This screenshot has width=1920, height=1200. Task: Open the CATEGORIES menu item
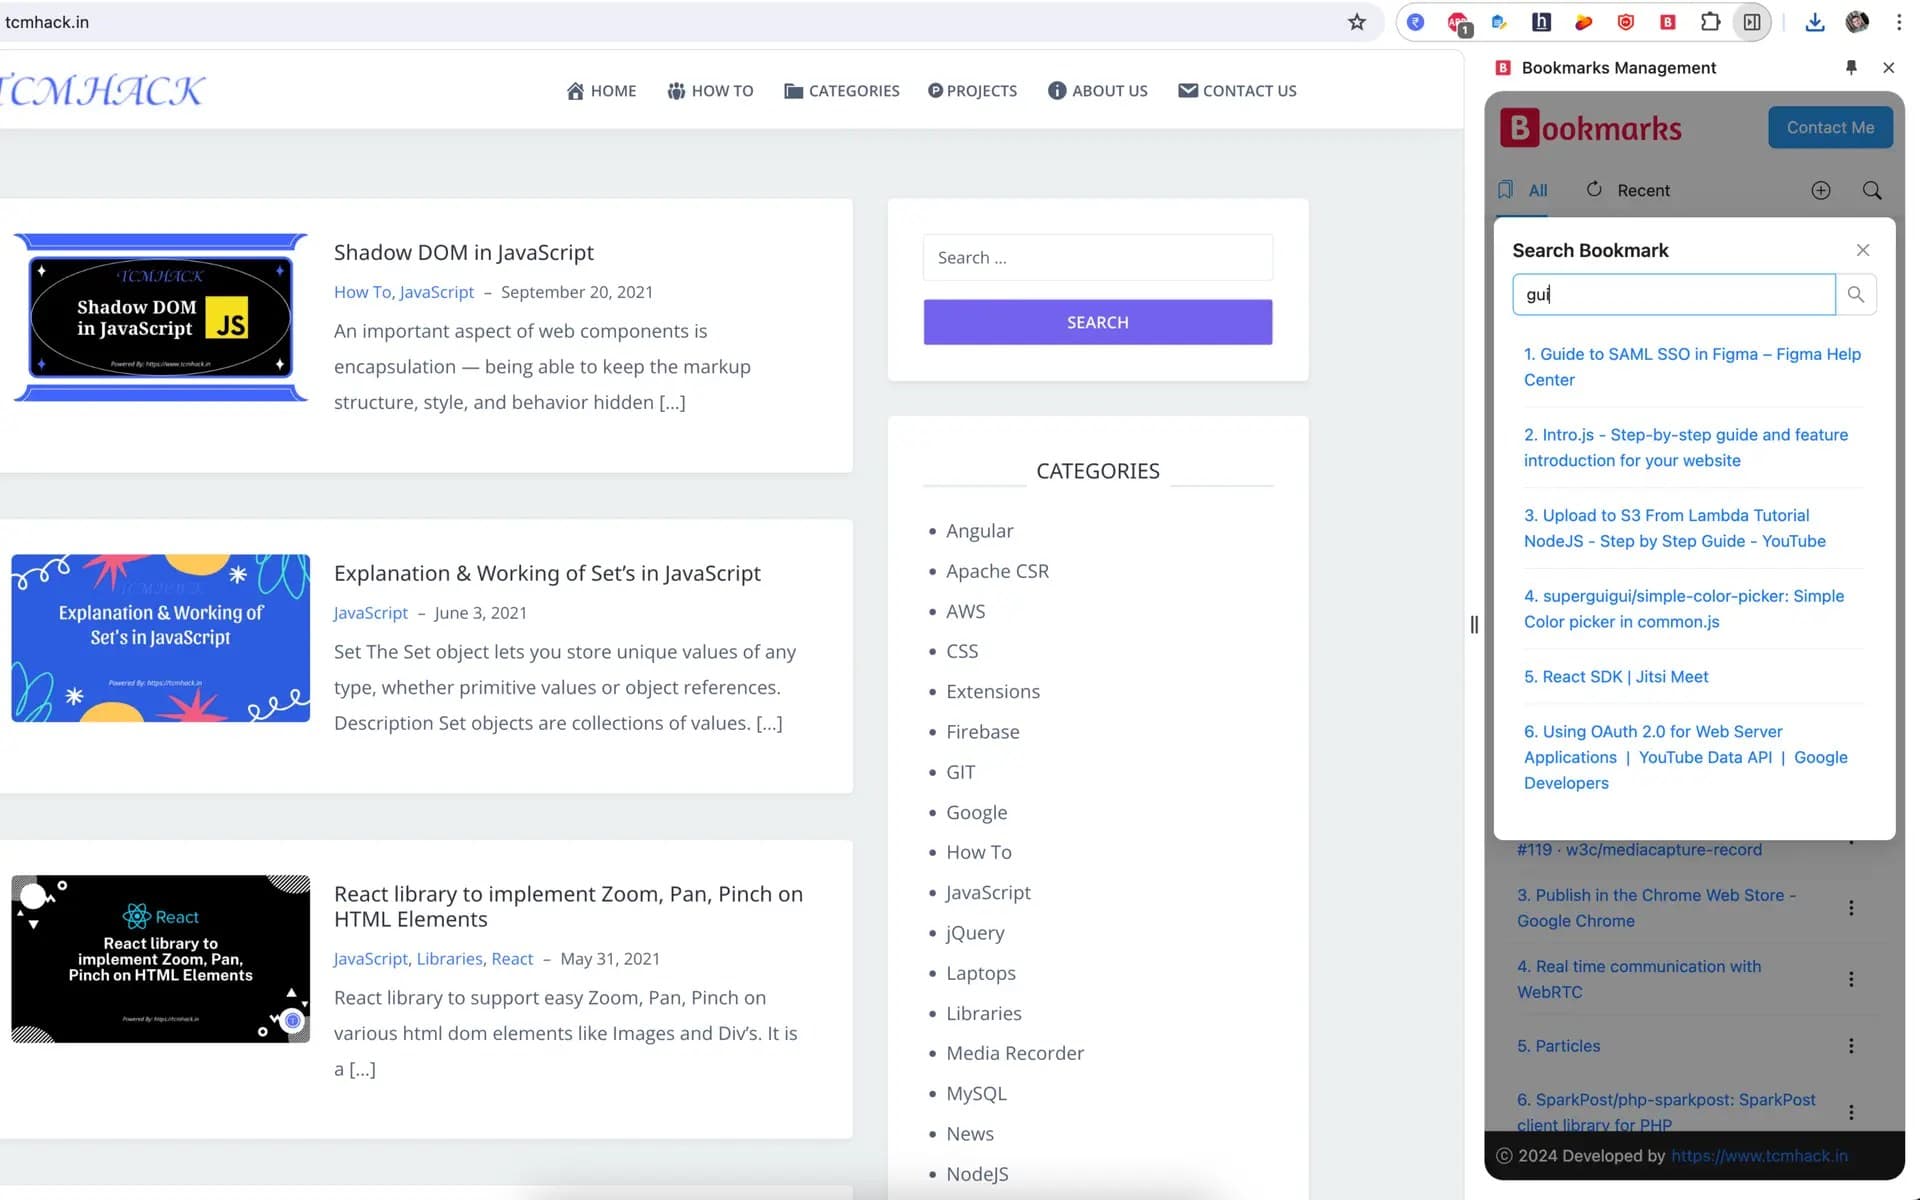click(842, 91)
